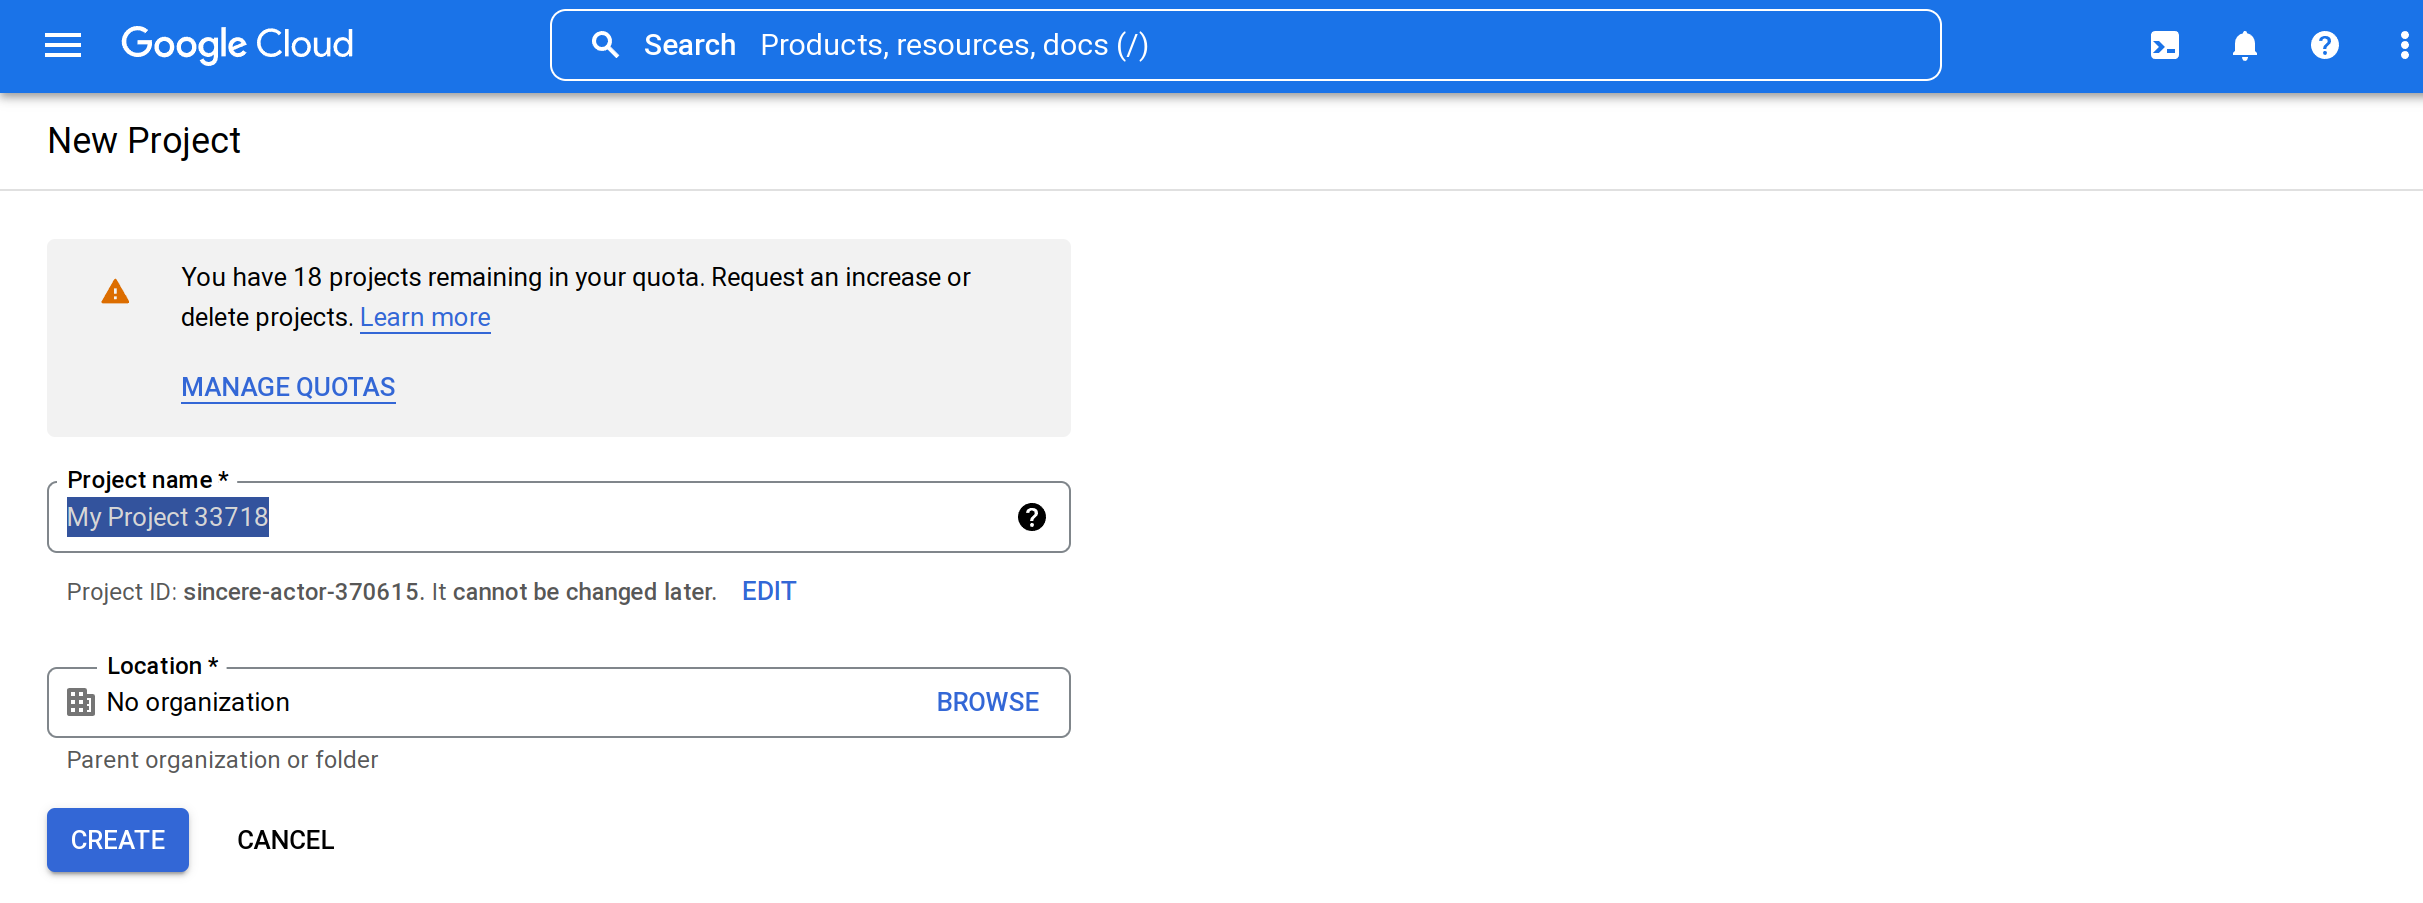This screenshot has width=2423, height=903.
Task: Open the notifications bell
Action: 2244,45
